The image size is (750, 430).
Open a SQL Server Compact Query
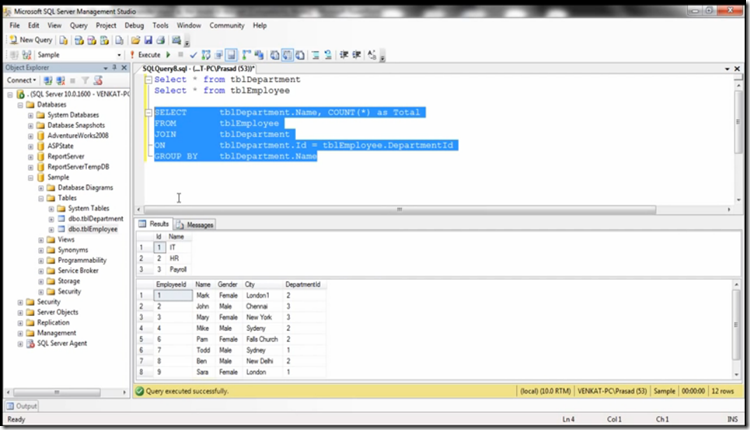click(x=119, y=40)
